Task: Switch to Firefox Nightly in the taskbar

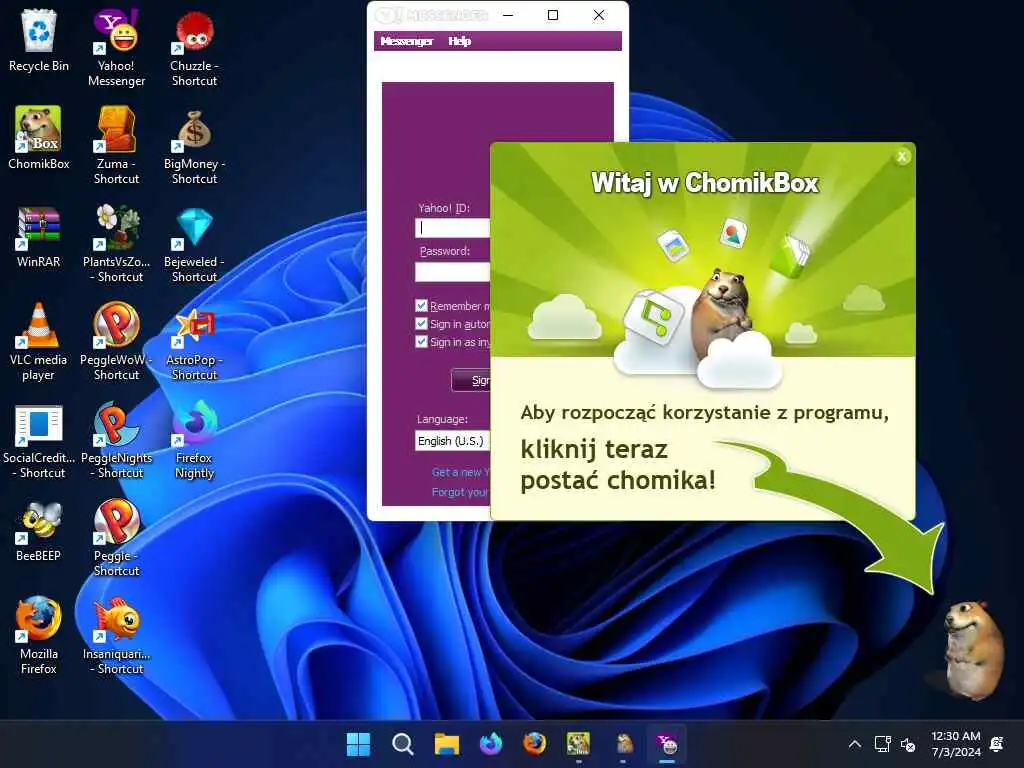Action: [490, 744]
